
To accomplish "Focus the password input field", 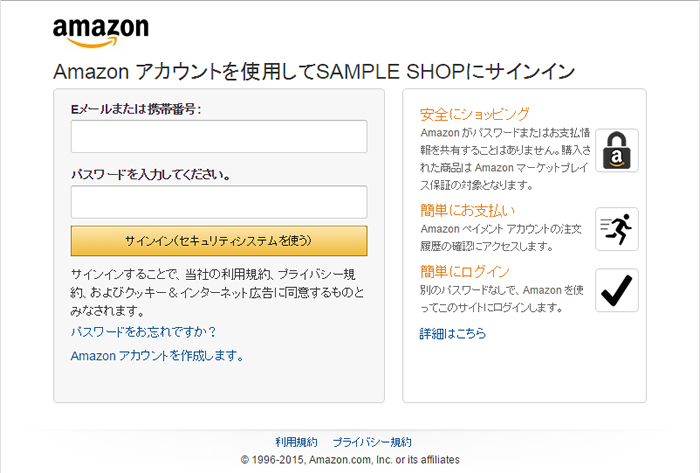I will (x=219, y=202).
